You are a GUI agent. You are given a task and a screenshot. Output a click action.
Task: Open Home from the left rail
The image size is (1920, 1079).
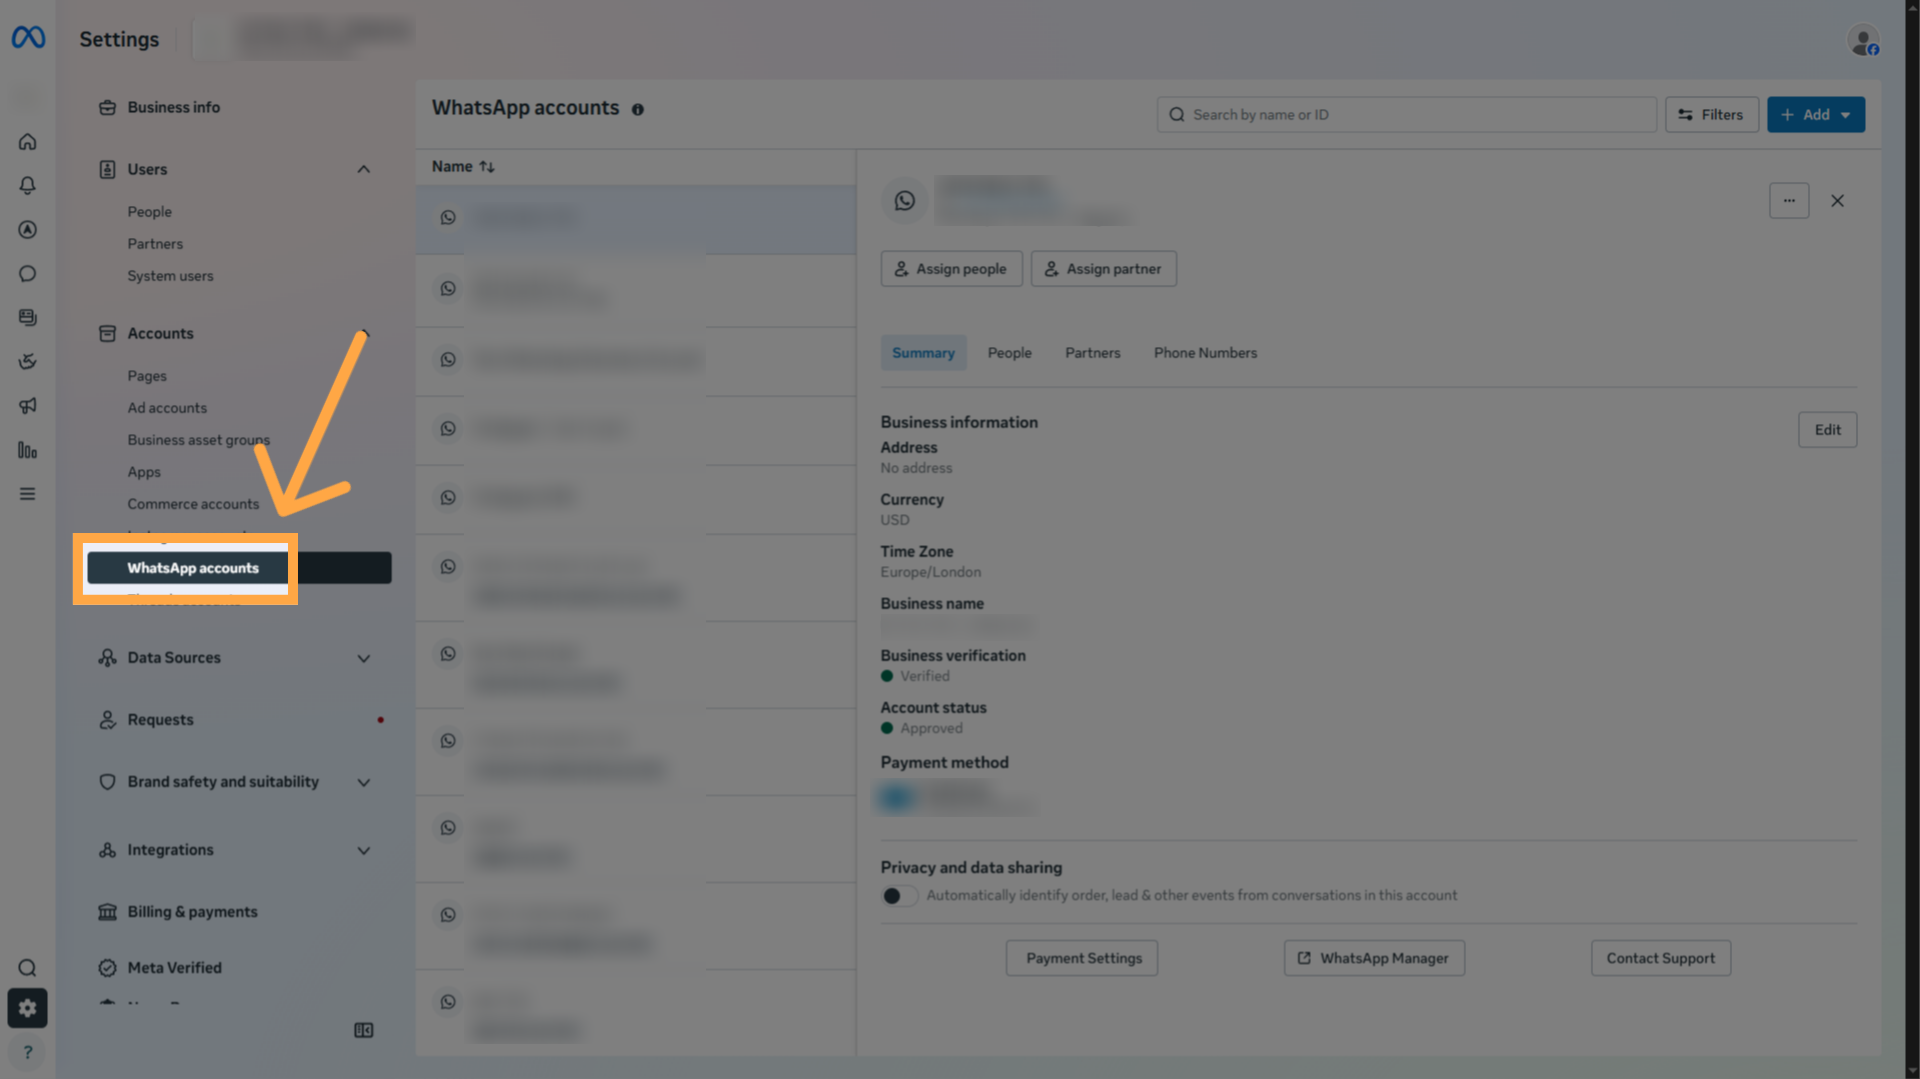pos(28,142)
